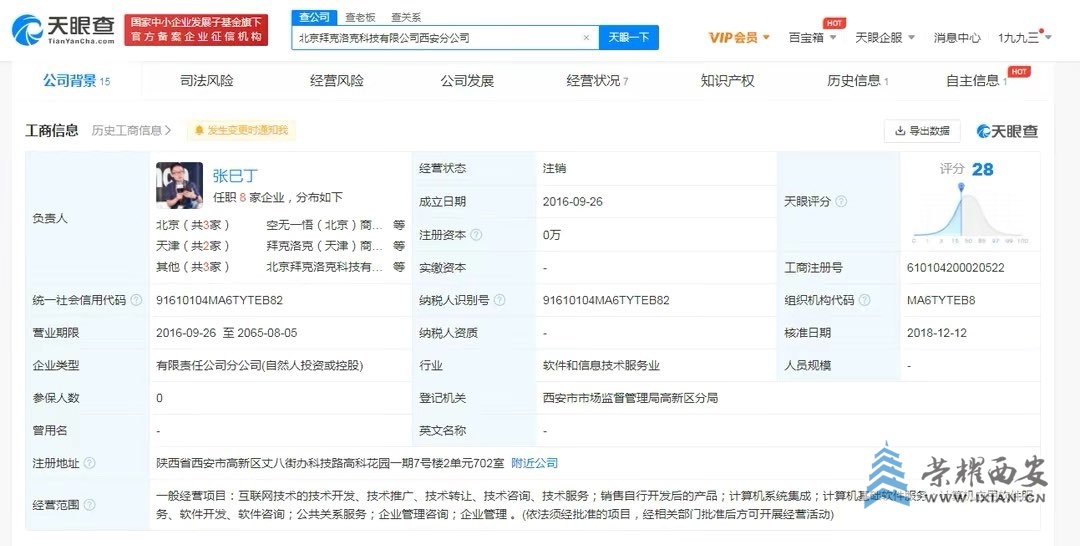The width and height of the screenshot is (1080, 546).
Task: Click the credit code 91610104MA6TYTEB82 under 统一社会信用代码
Action: tap(220, 300)
